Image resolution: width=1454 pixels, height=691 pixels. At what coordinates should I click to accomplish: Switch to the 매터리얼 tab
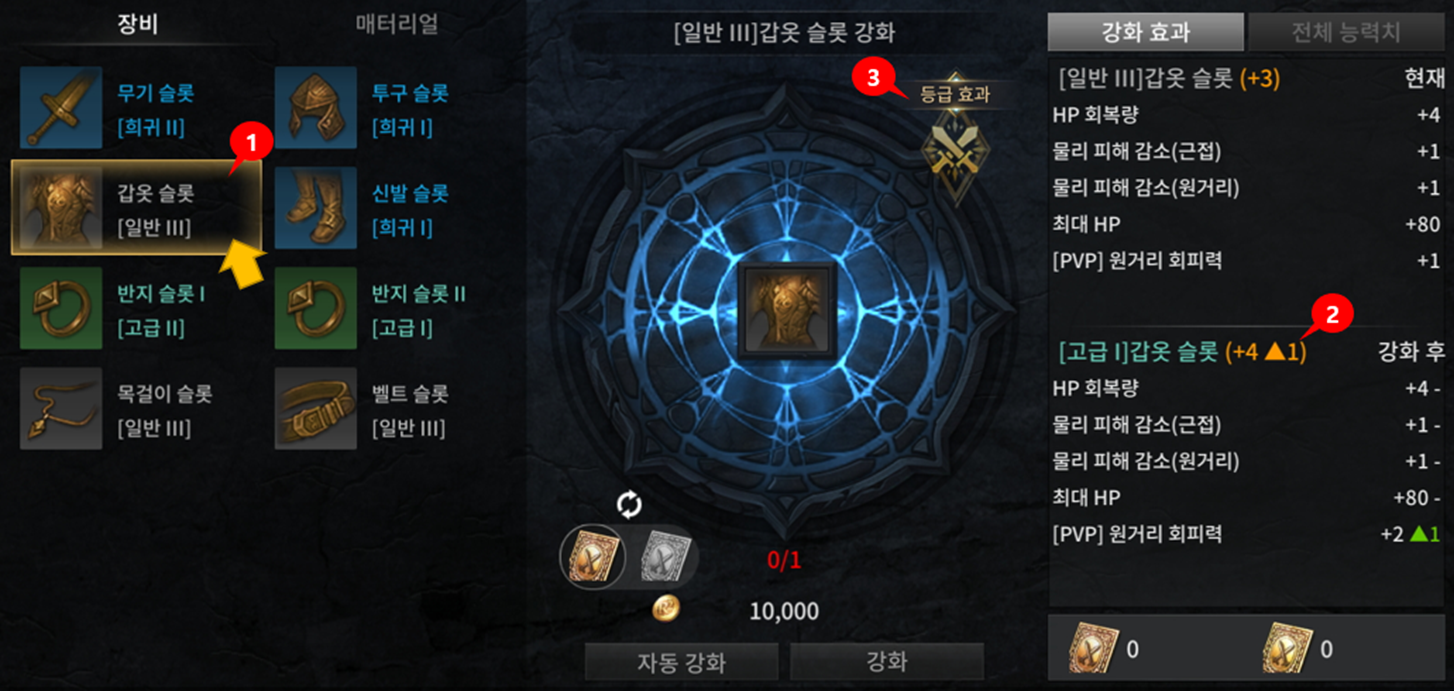coord(397,24)
